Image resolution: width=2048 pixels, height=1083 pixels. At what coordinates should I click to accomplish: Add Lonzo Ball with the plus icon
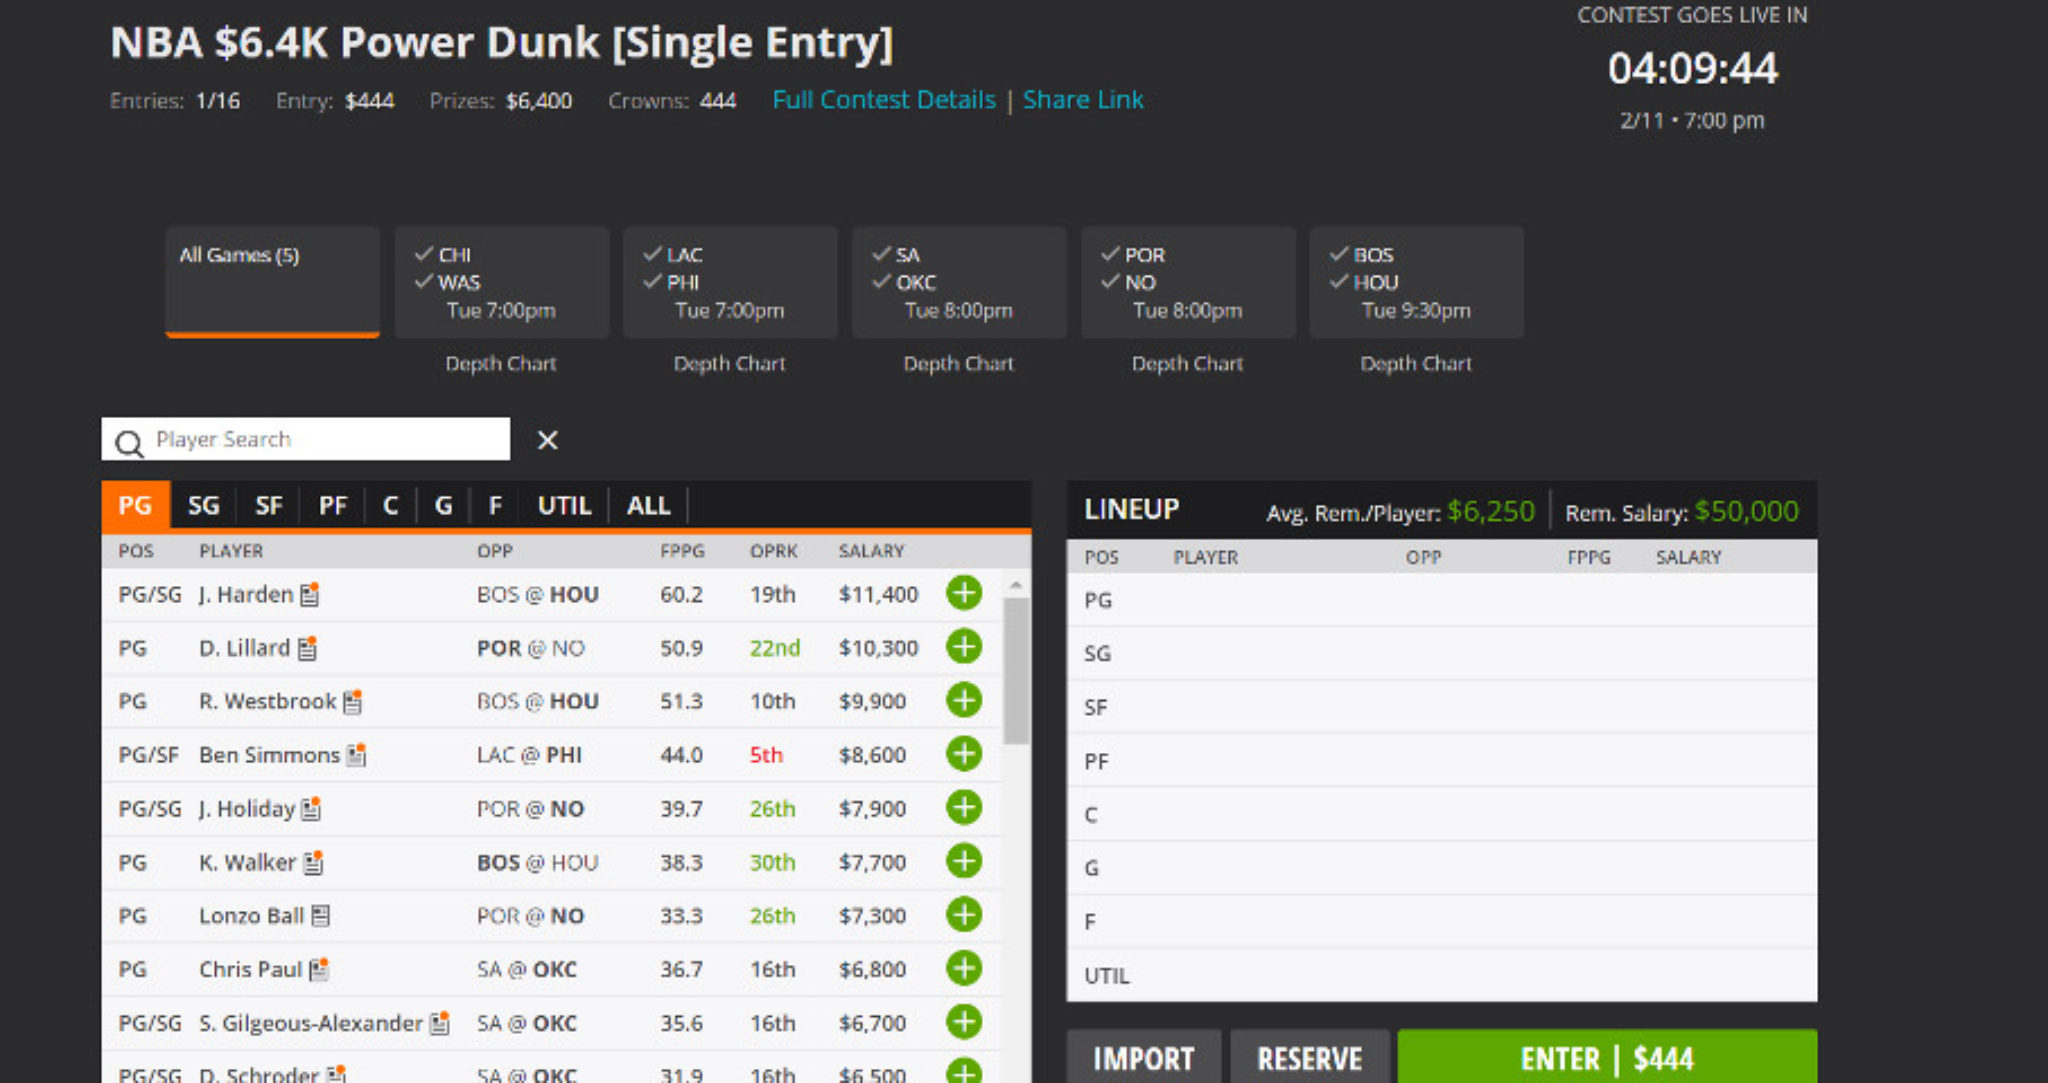(963, 914)
